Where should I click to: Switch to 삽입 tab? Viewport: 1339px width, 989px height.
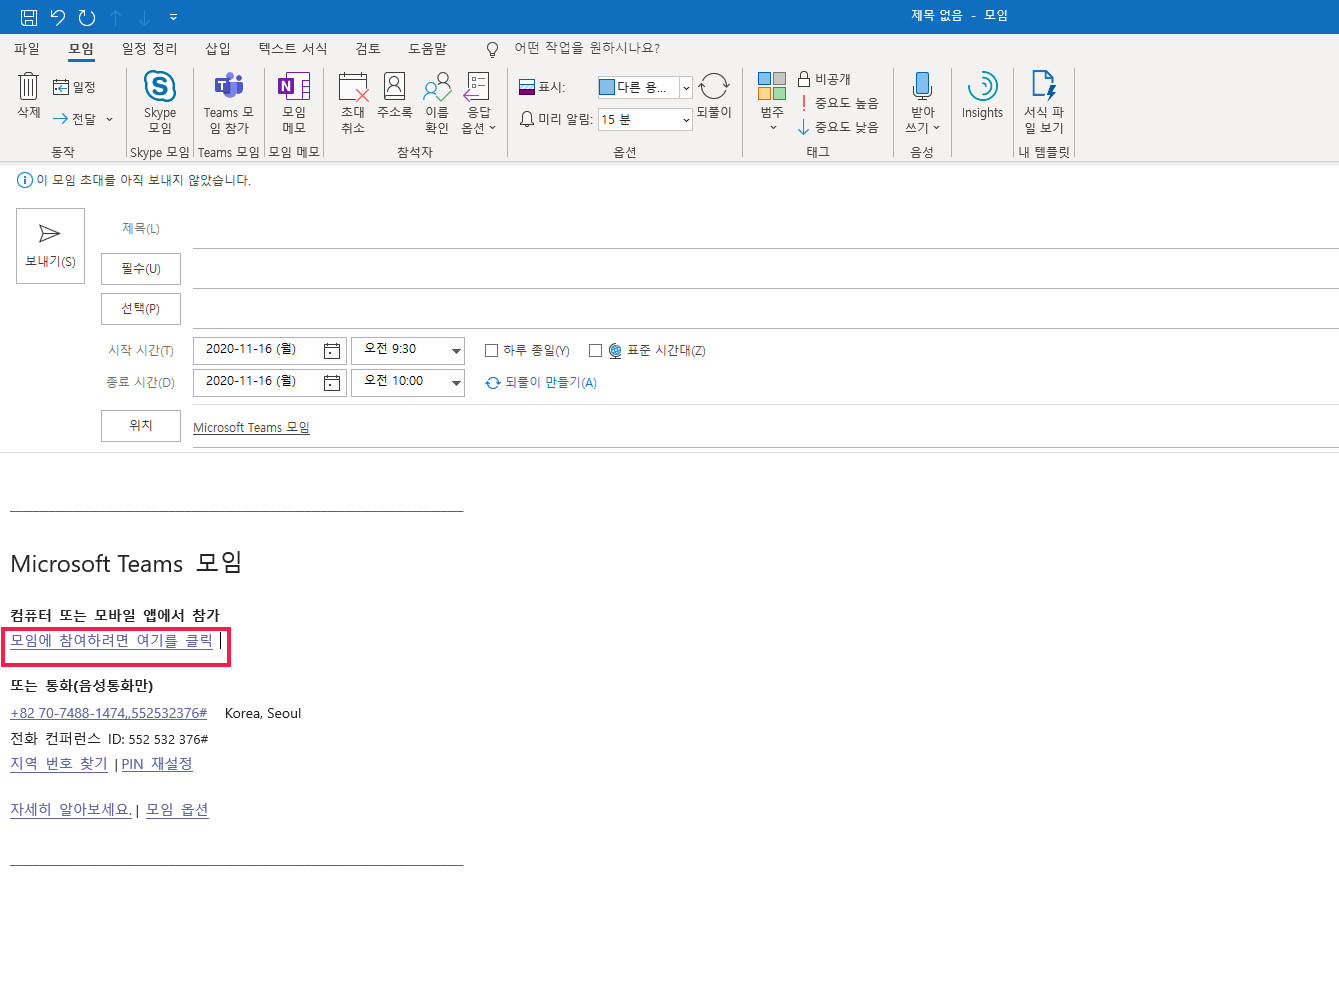click(218, 48)
